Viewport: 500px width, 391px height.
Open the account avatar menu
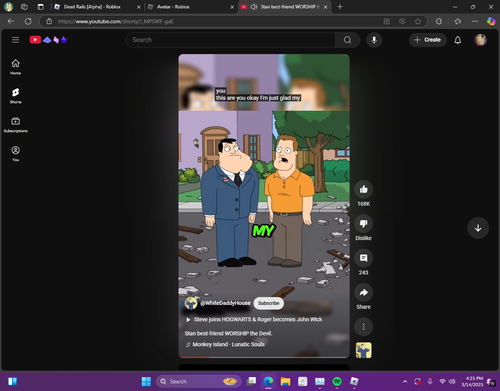click(480, 40)
